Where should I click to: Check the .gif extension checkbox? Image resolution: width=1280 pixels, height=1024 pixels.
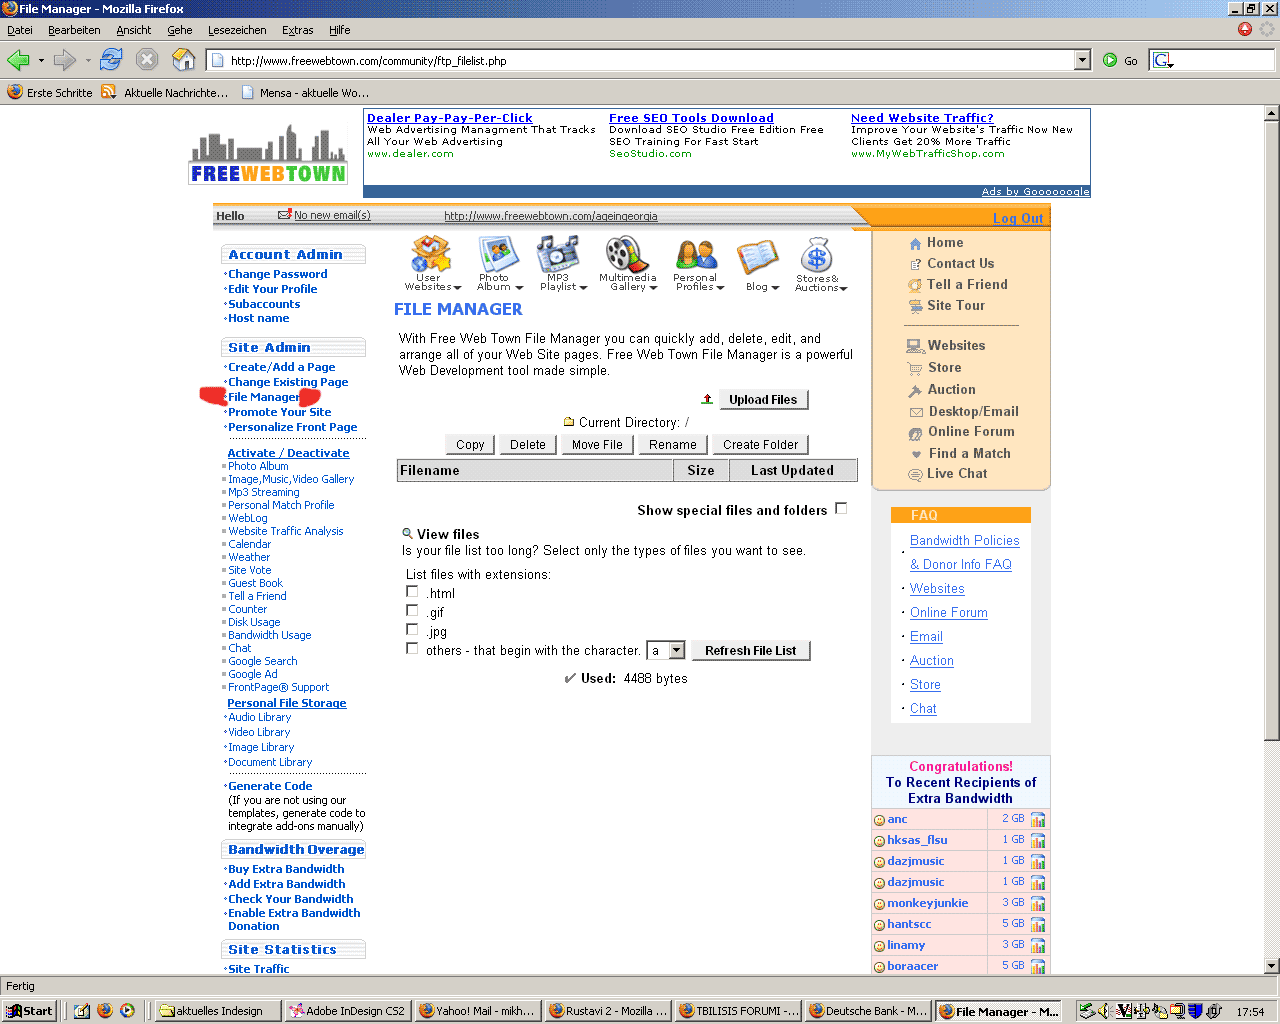[x=412, y=610]
